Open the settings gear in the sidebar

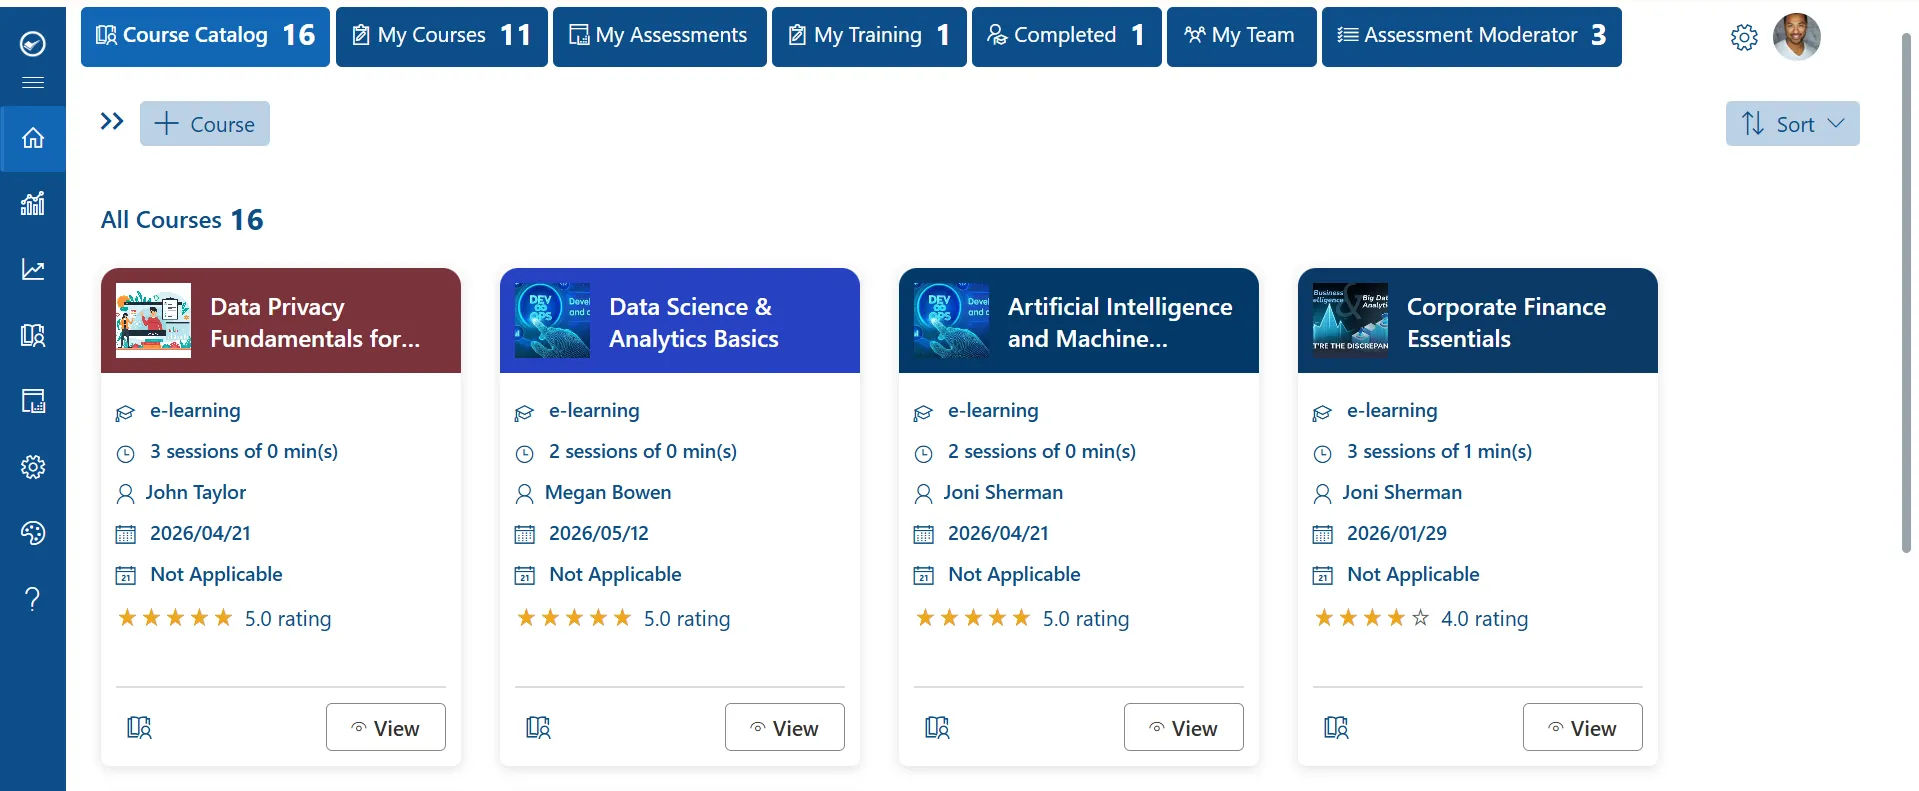[33, 467]
